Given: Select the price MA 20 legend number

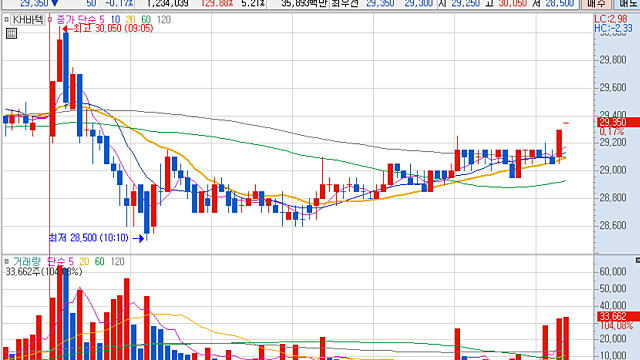Looking at the screenshot, I should coord(130,20).
